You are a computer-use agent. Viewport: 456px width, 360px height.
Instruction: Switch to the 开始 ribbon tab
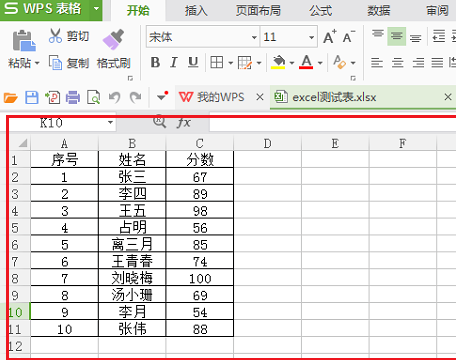[138, 11]
